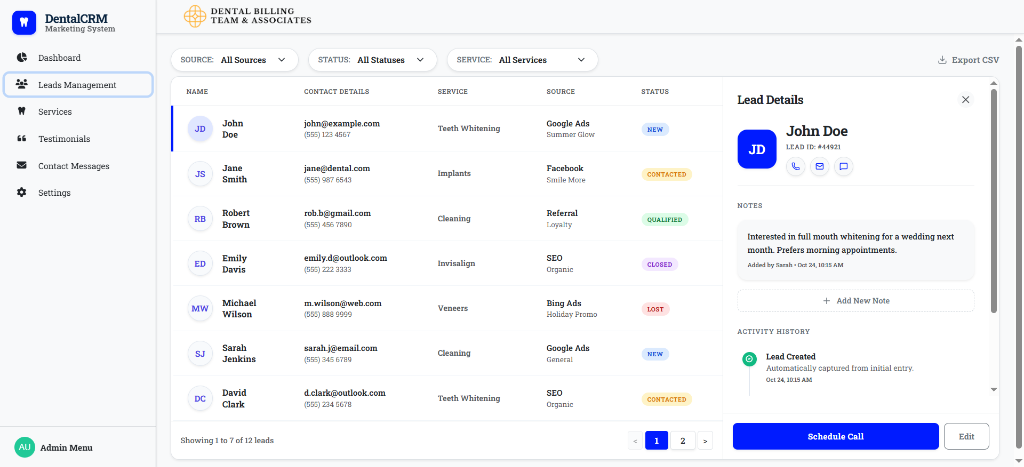Go to page 2 of leads

pos(682,441)
